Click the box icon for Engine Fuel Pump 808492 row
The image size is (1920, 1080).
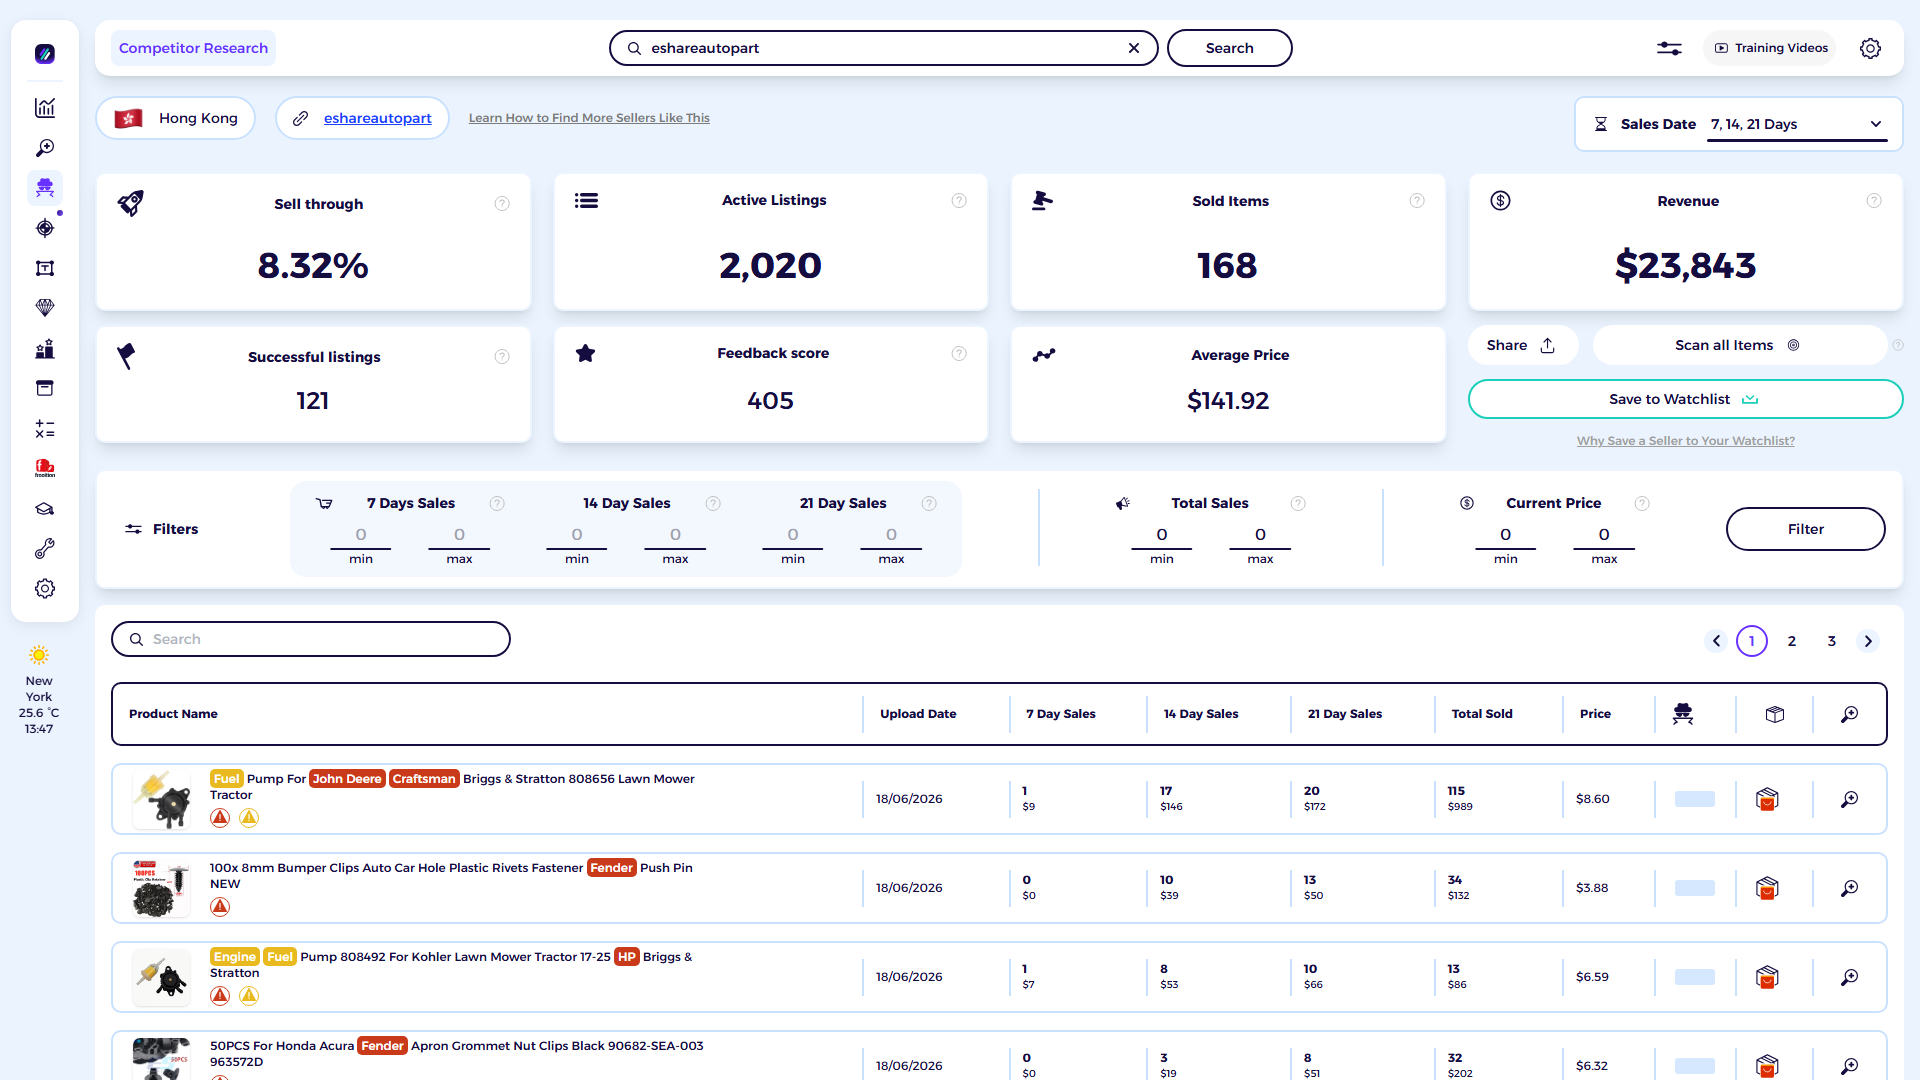pyautogui.click(x=1767, y=977)
